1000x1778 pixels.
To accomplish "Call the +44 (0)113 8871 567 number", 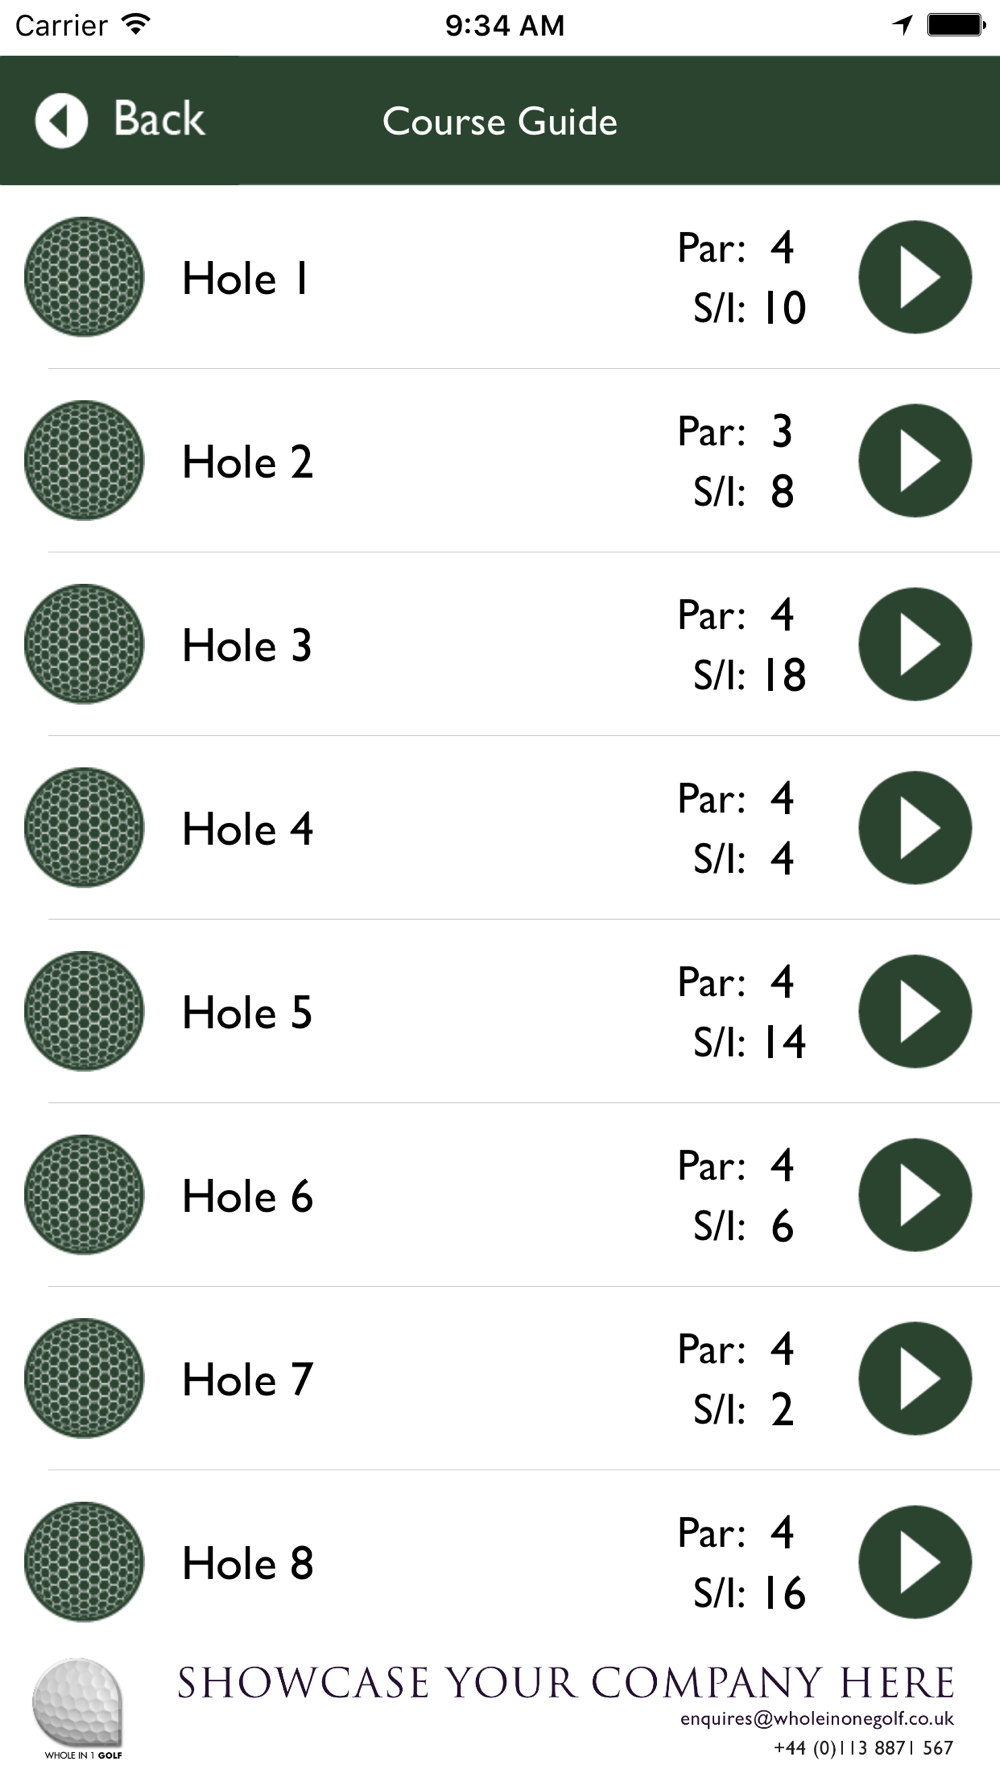I will [863, 1748].
